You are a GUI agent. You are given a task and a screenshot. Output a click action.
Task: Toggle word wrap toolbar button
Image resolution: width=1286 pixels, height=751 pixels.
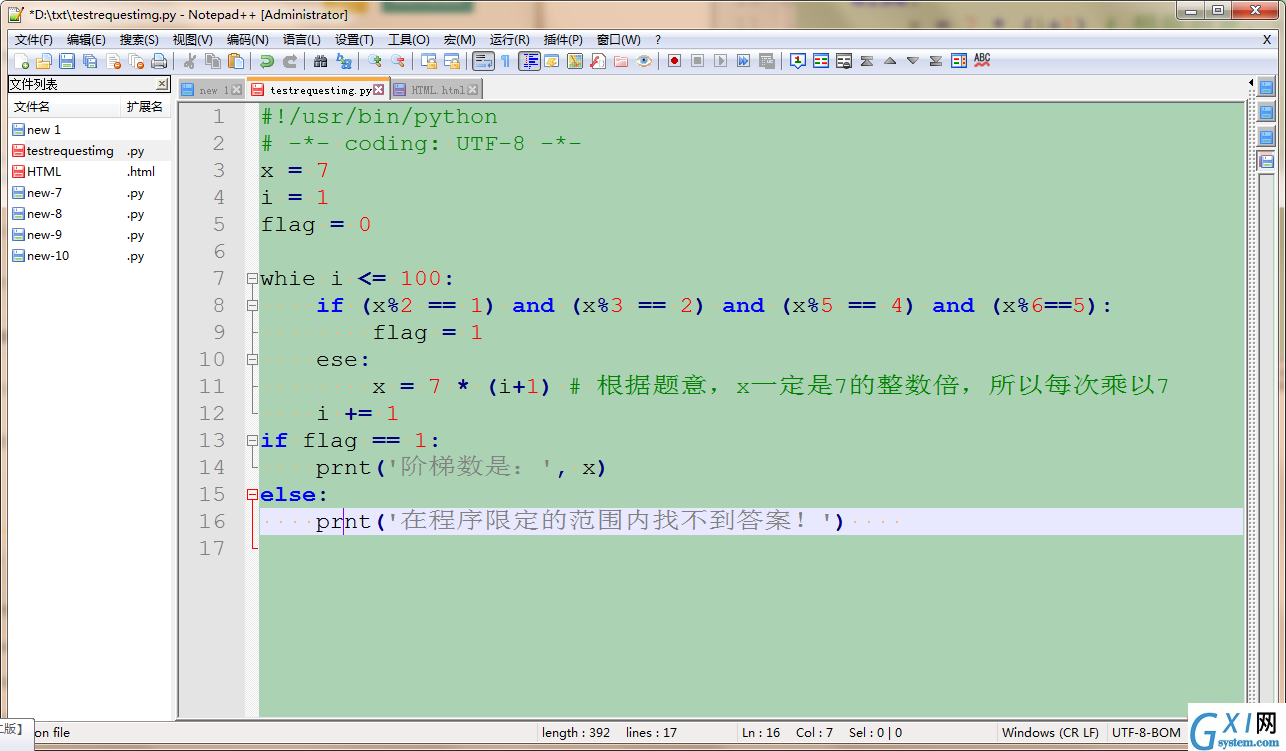[x=483, y=61]
